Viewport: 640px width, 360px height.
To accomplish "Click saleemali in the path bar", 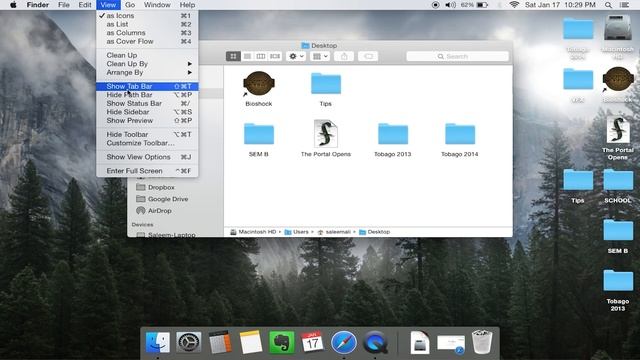I will (334, 232).
